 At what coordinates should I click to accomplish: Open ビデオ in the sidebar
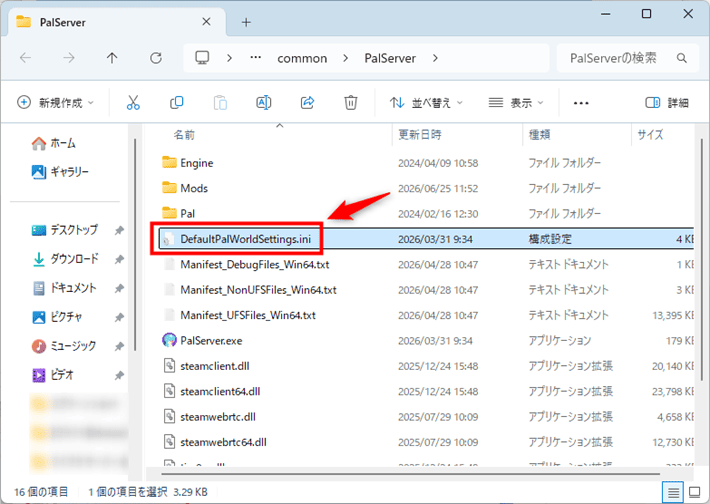[53, 375]
